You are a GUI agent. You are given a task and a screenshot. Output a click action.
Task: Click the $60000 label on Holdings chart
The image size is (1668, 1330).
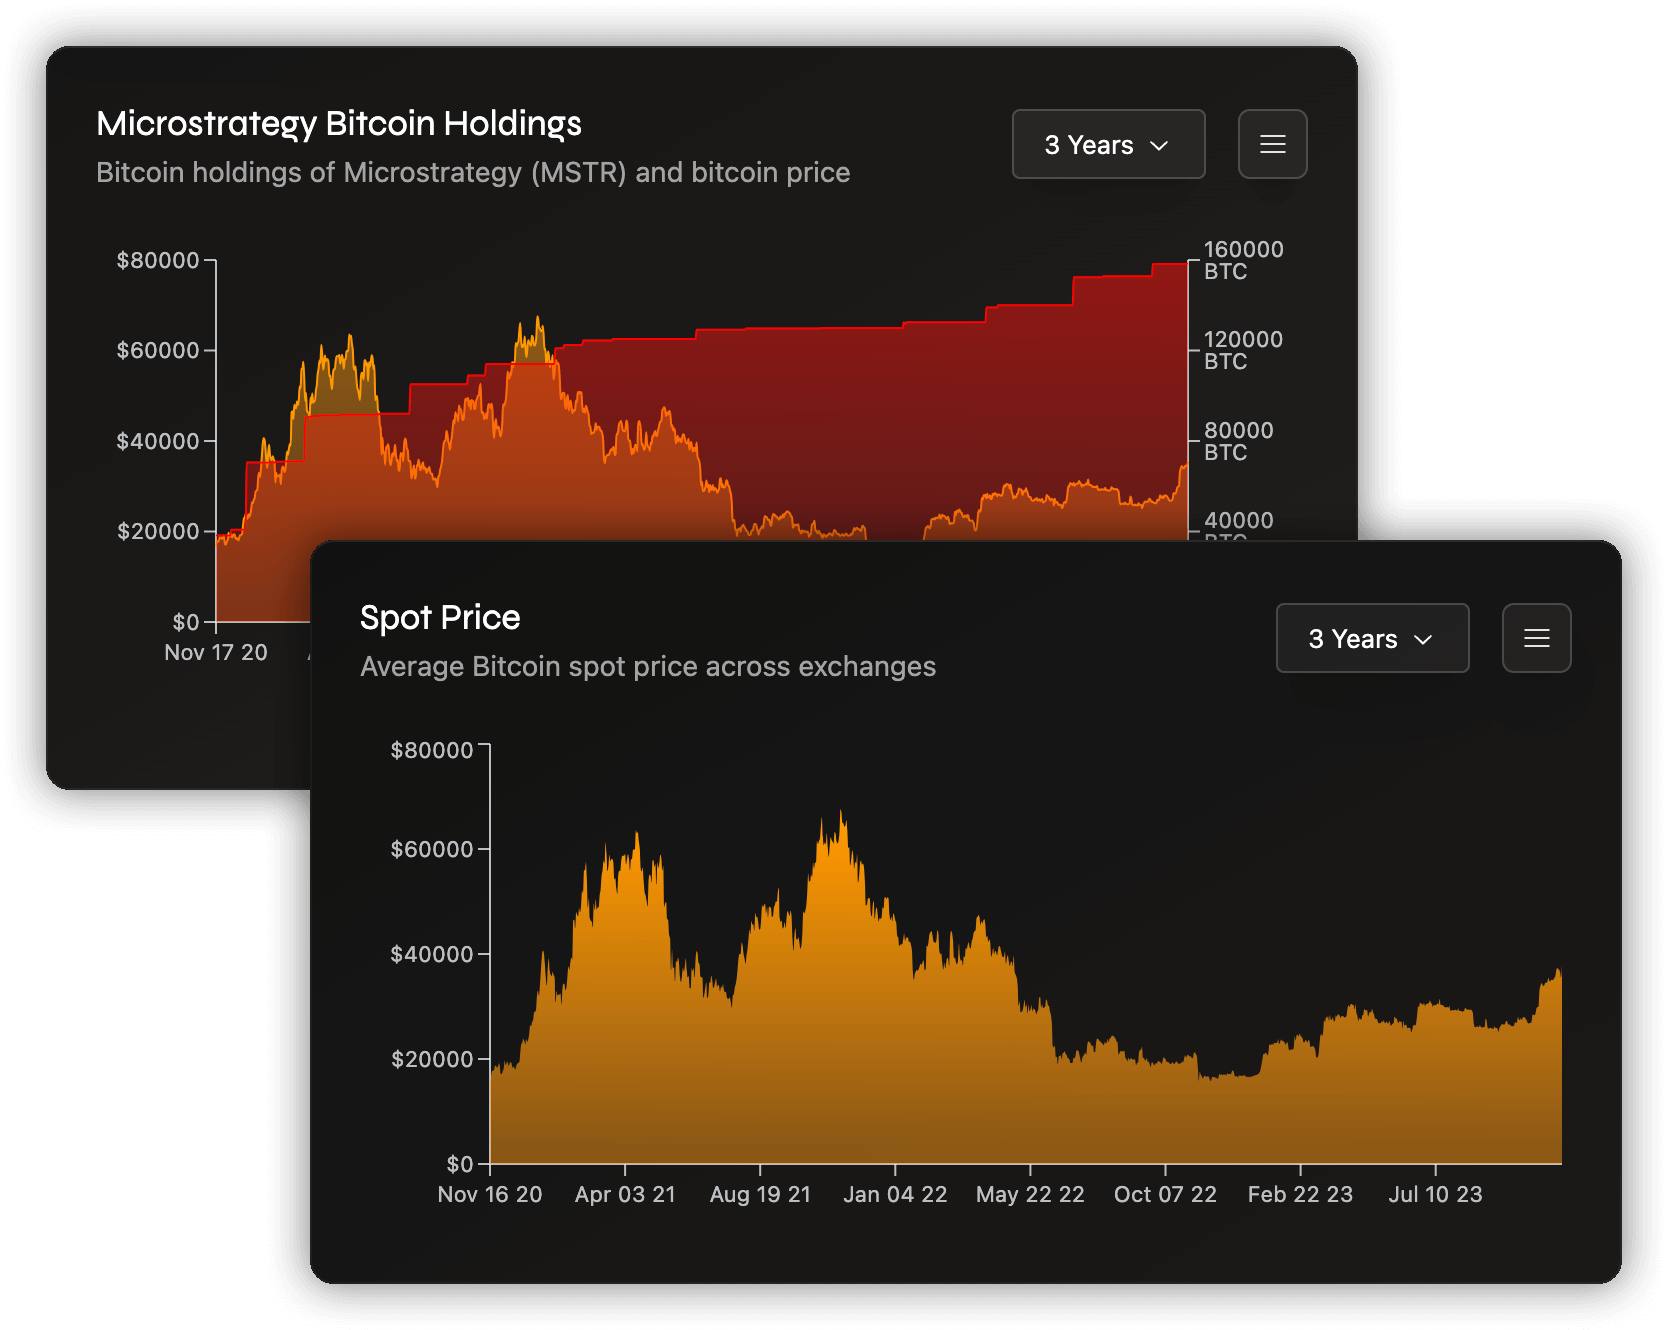pos(158,350)
